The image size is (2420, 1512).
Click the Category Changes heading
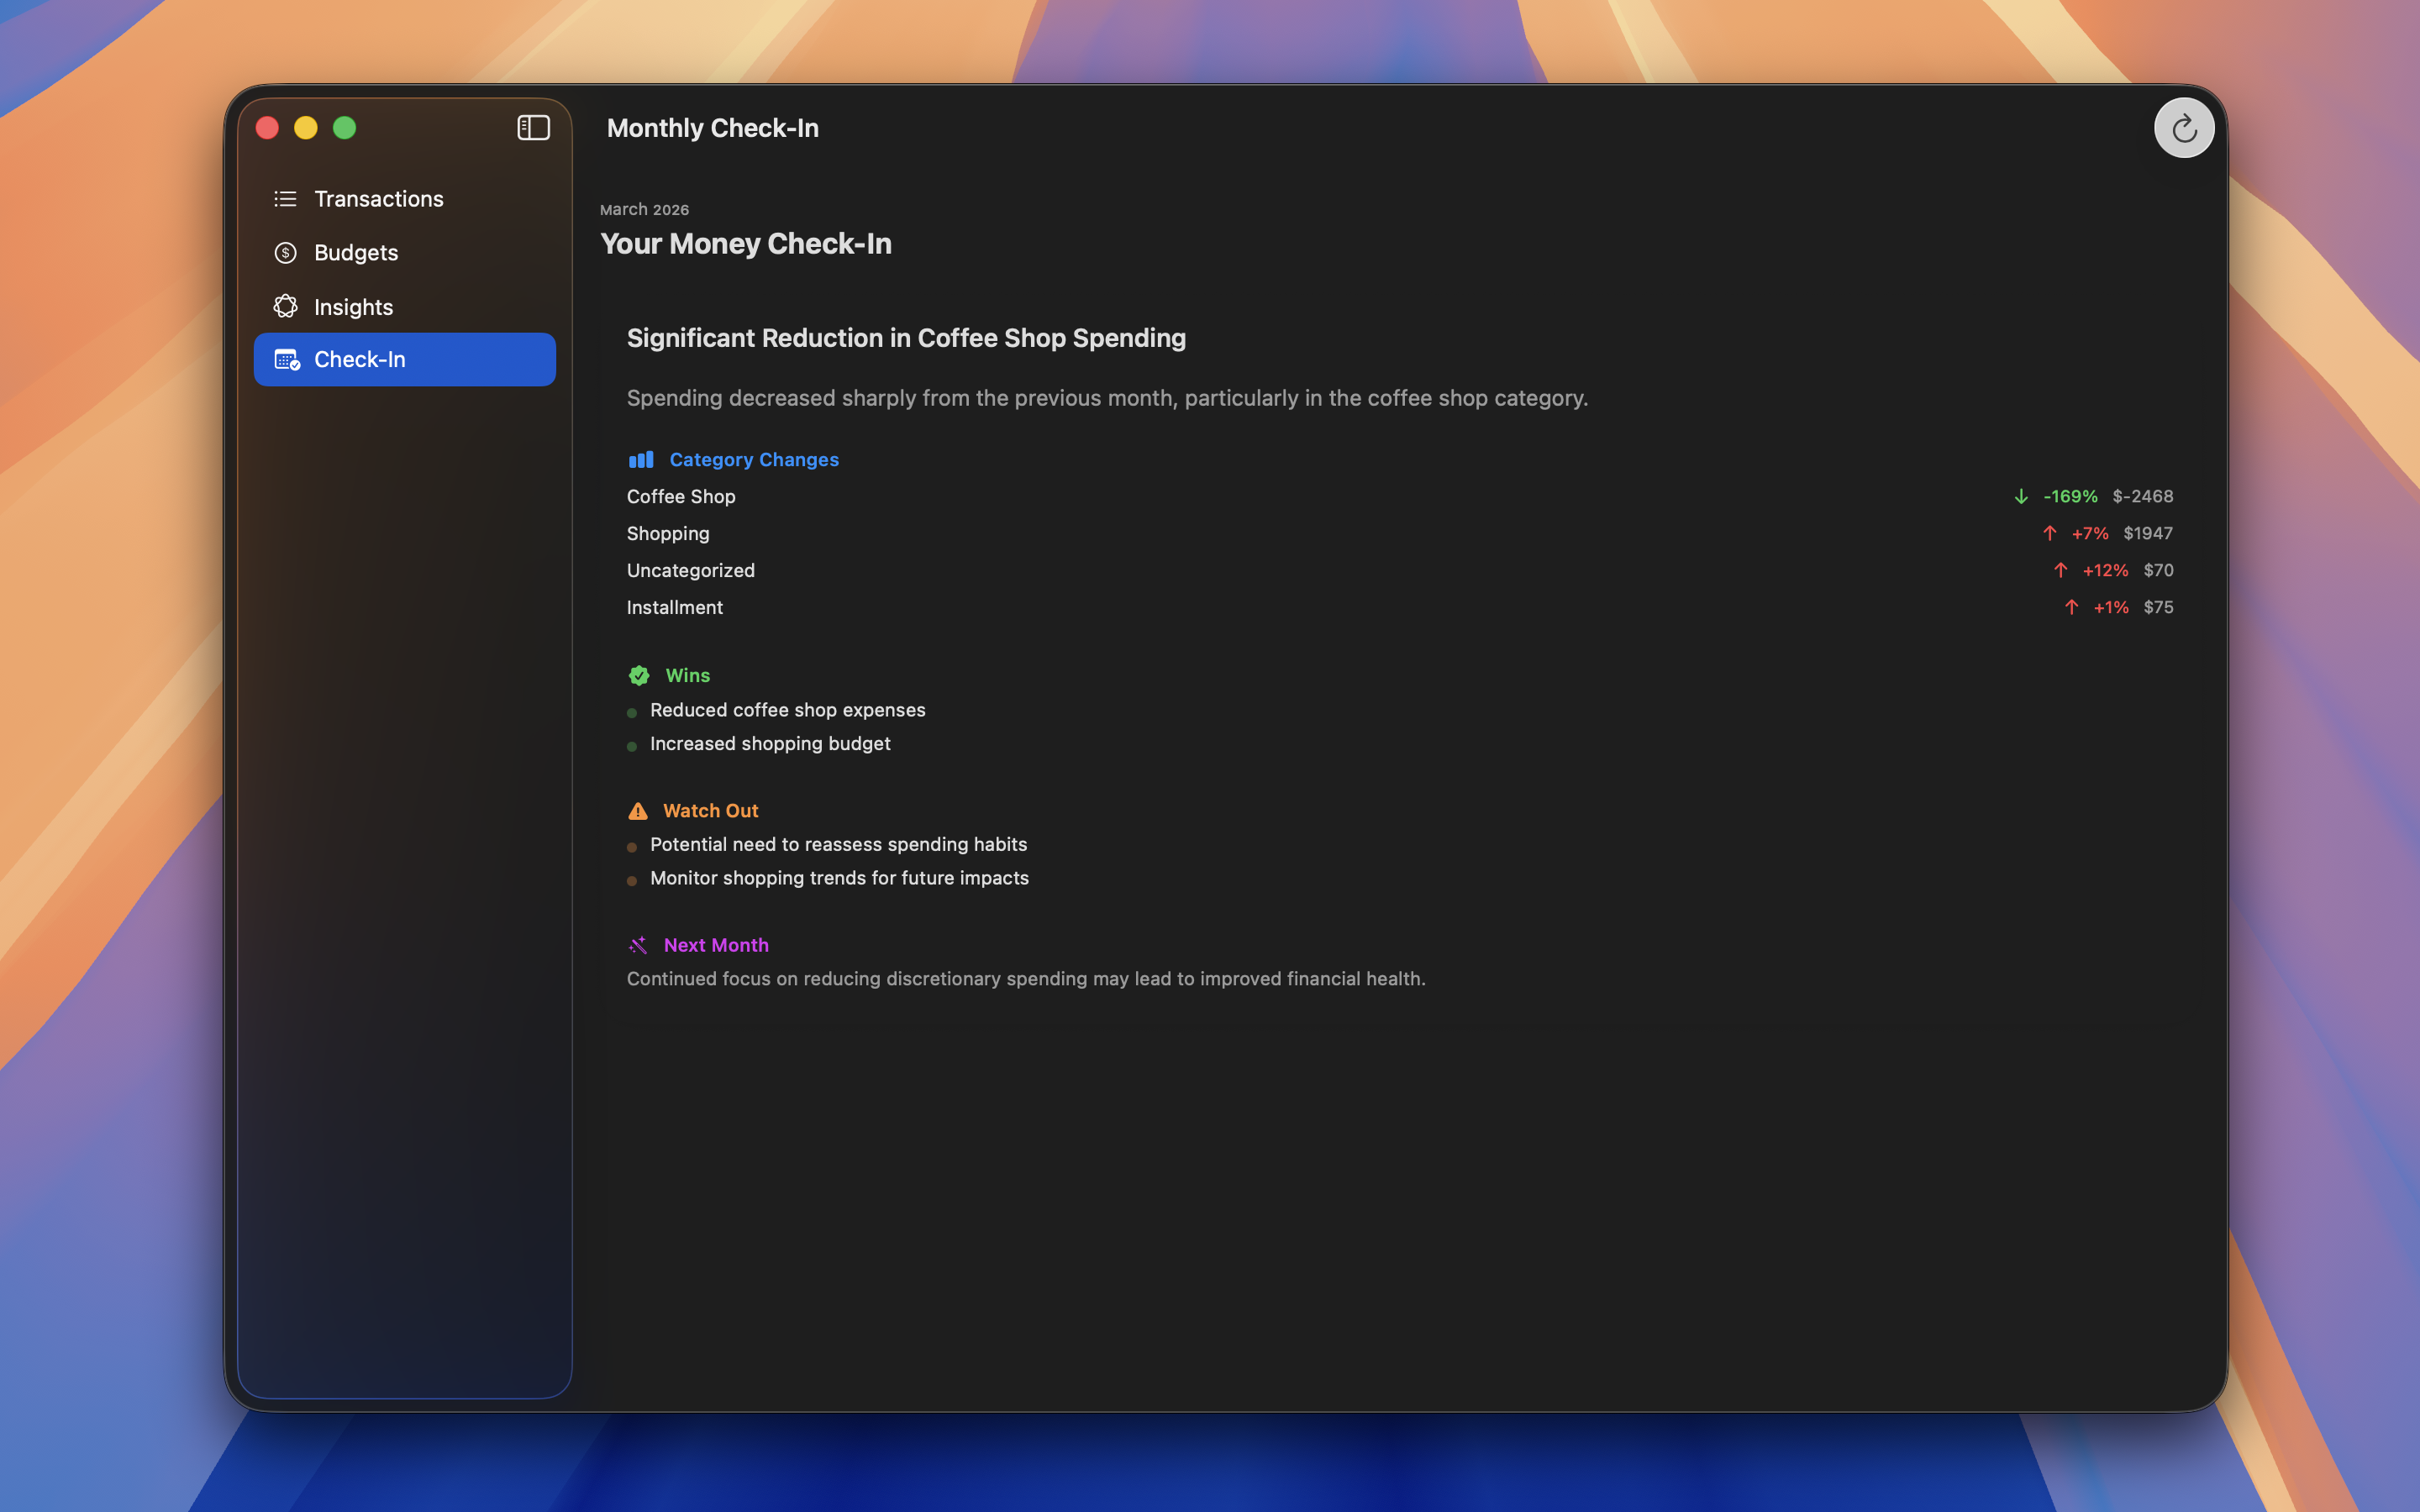pyautogui.click(x=754, y=460)
